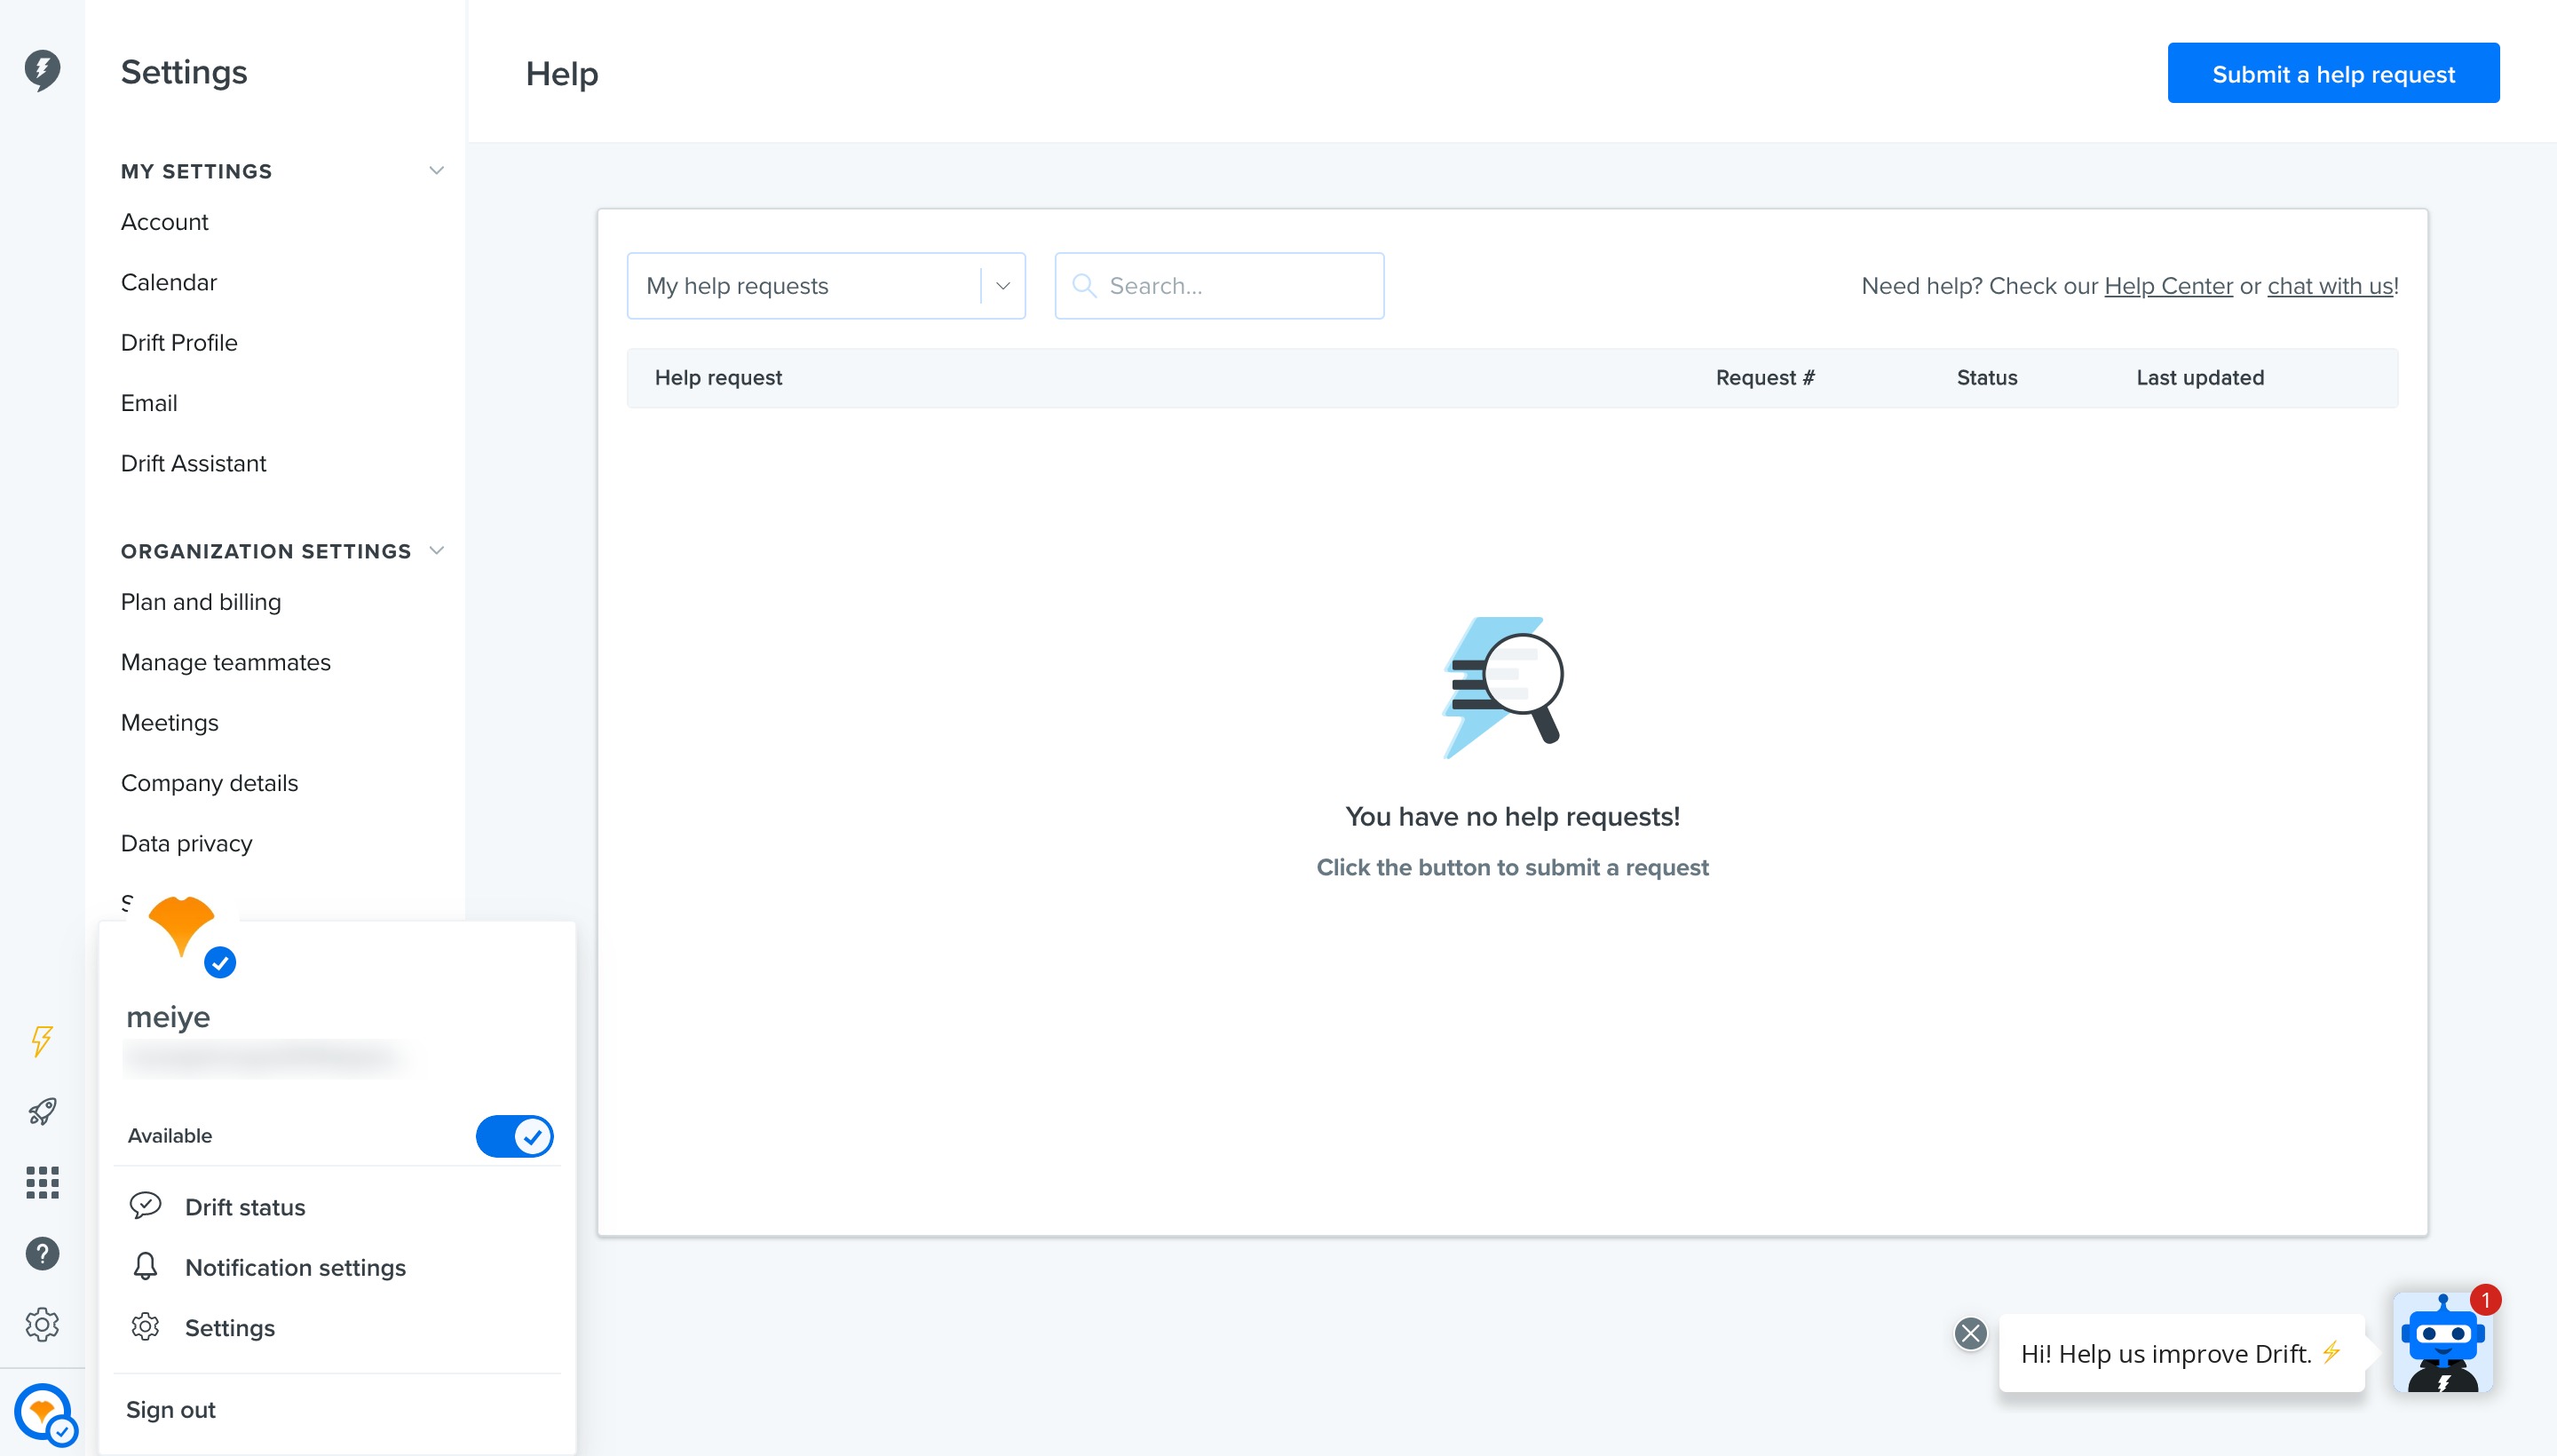Image resolution: width=2557 pixels, height=1456 pixels.
Task: Open Account settings
Action: point(165,222)
